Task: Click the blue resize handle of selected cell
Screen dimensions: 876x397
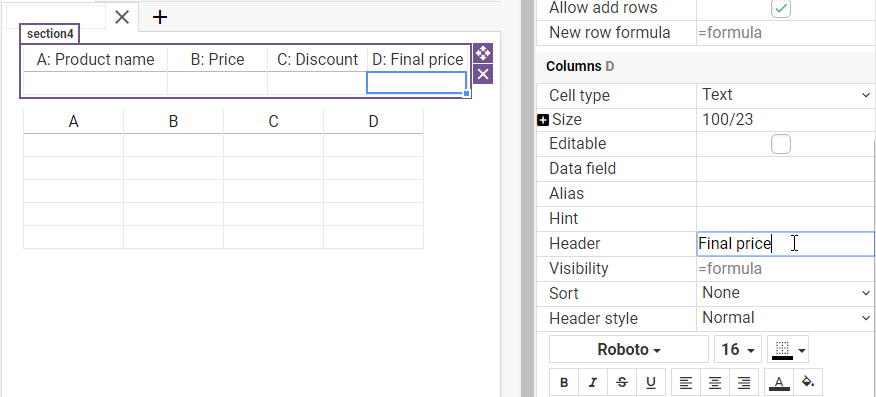Action: [x=466, y=94]
